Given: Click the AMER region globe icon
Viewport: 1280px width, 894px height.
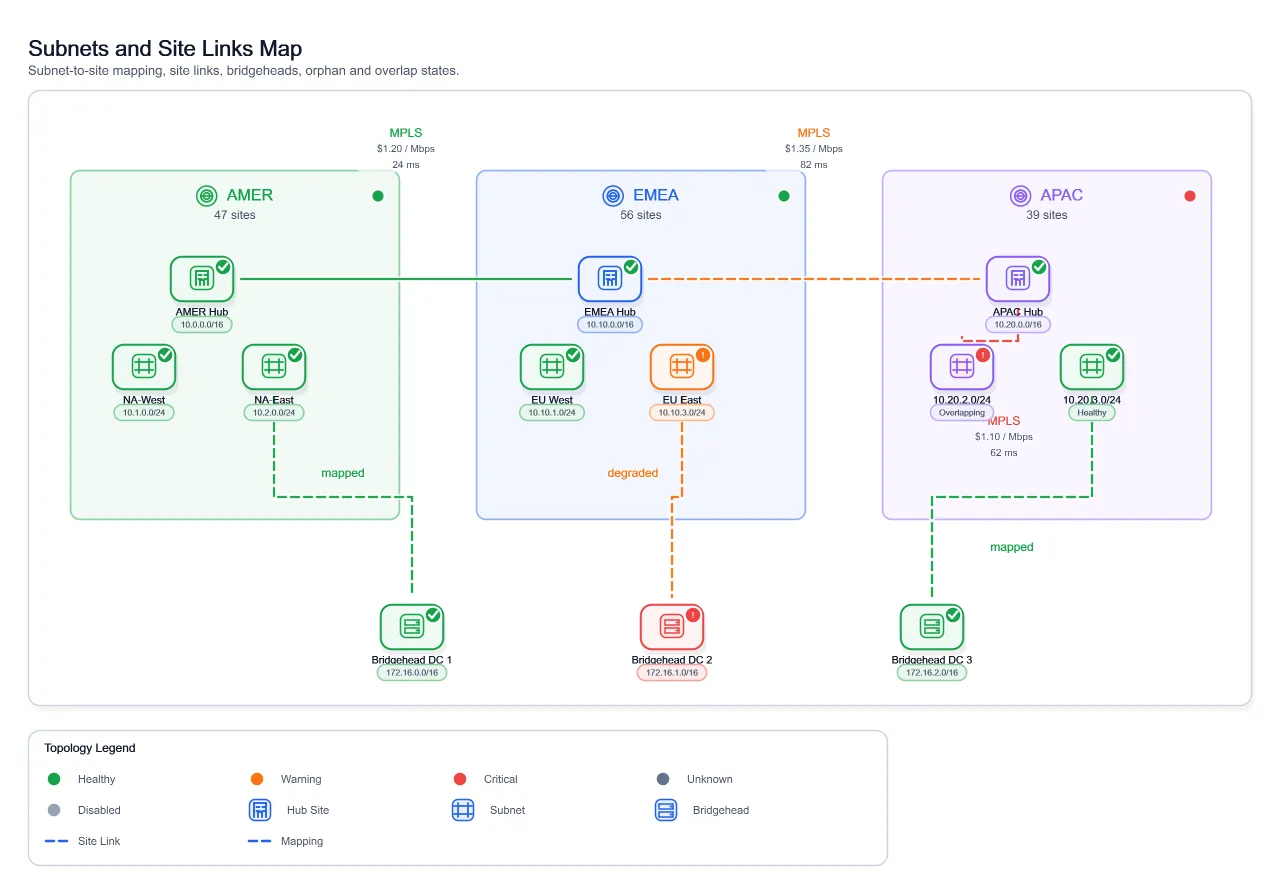Looking at the screenshot, I should 207,196.
